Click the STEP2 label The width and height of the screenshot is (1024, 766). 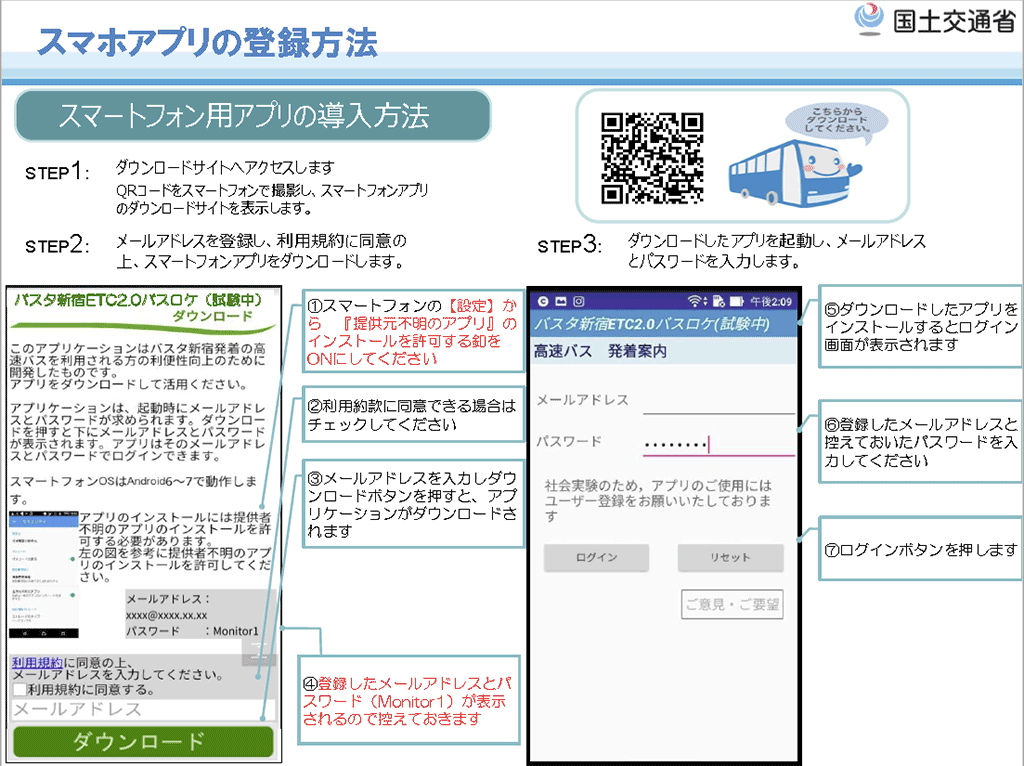click(x=57, y=246)
